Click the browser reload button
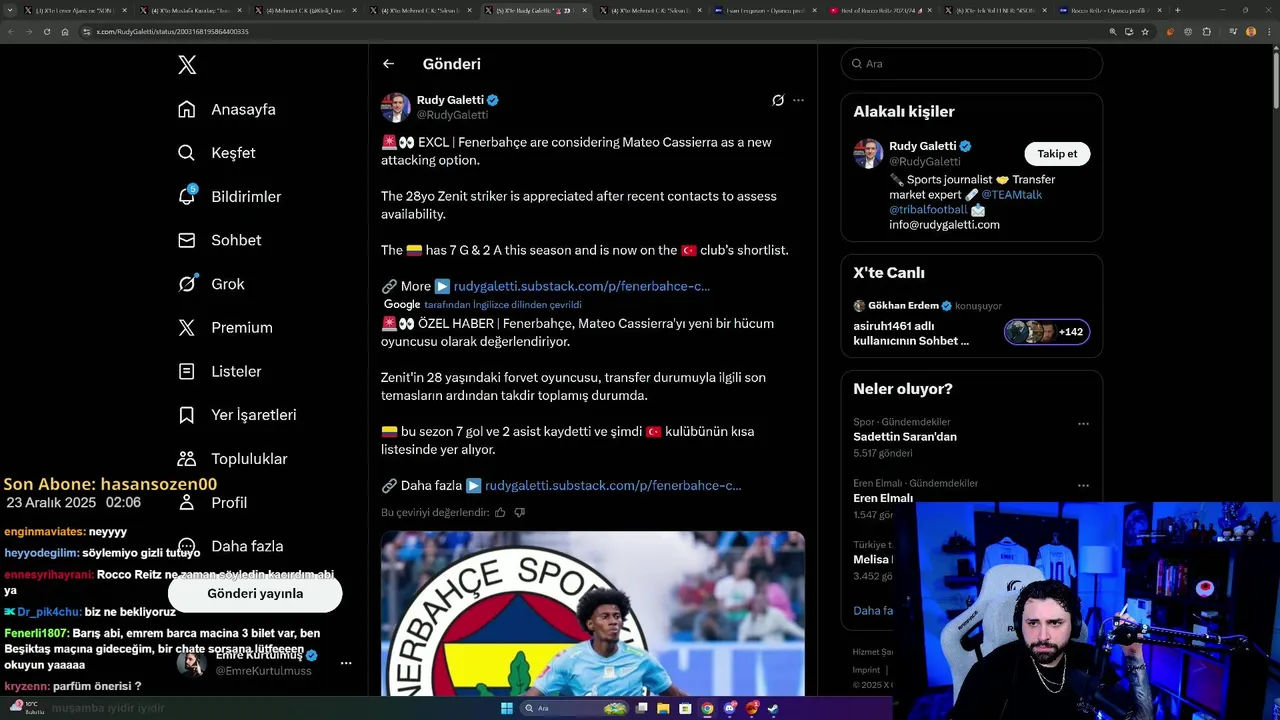 47,32
